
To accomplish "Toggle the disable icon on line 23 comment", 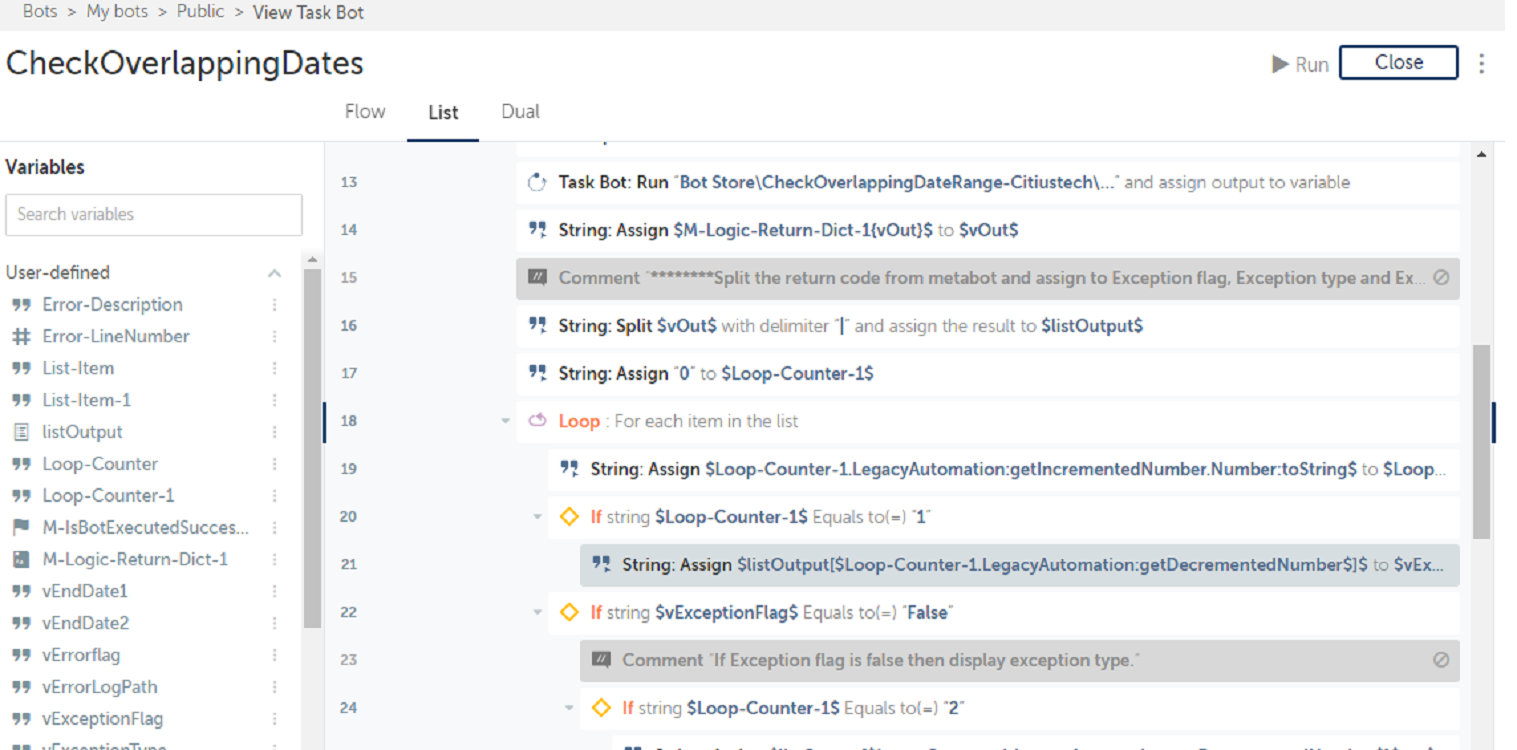I will tap(1440, 660).
